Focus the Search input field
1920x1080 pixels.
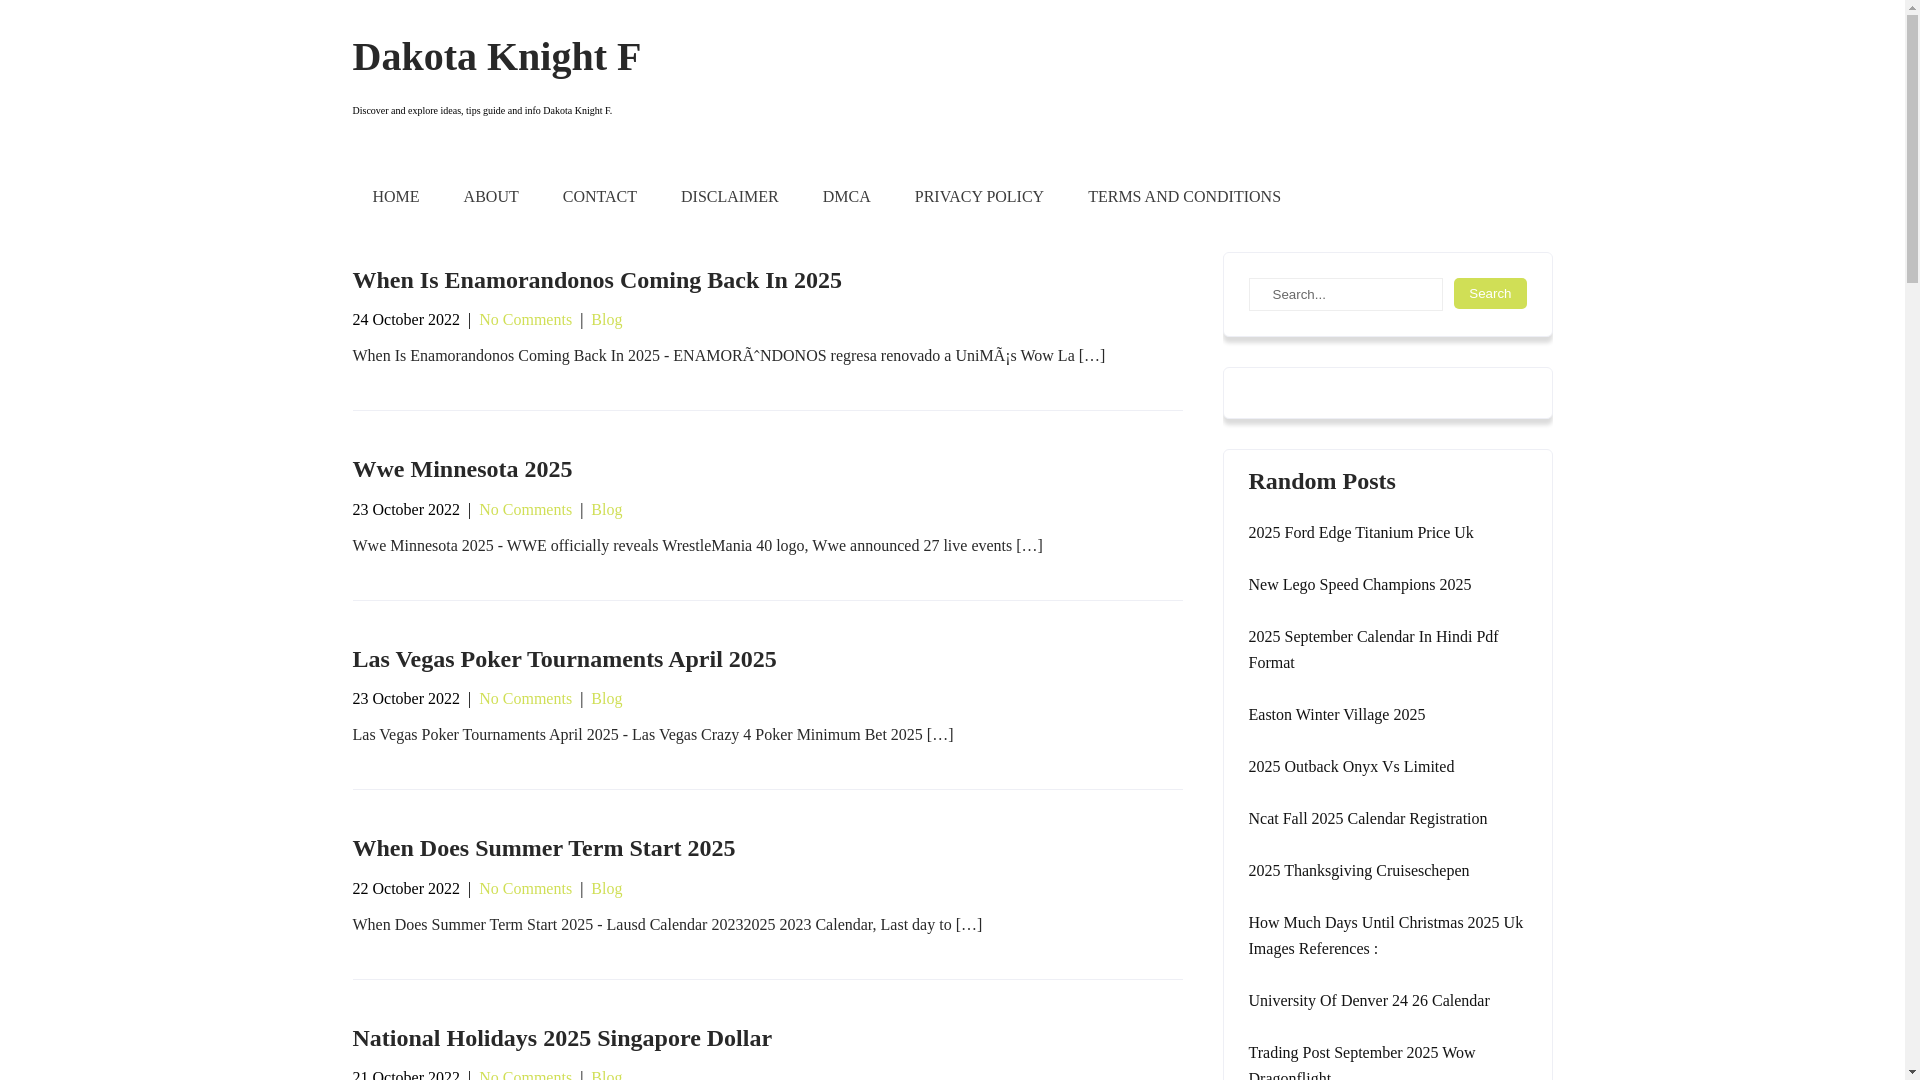point(1345,294)
